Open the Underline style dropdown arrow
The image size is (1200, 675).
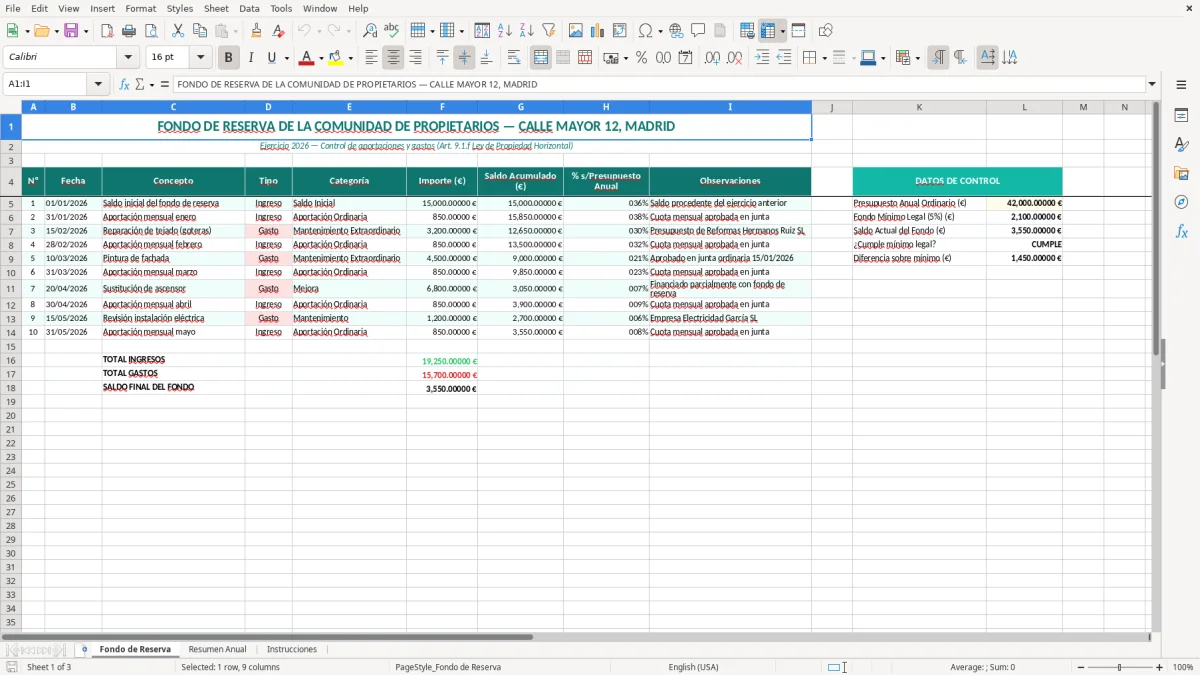tap(286, 58)
